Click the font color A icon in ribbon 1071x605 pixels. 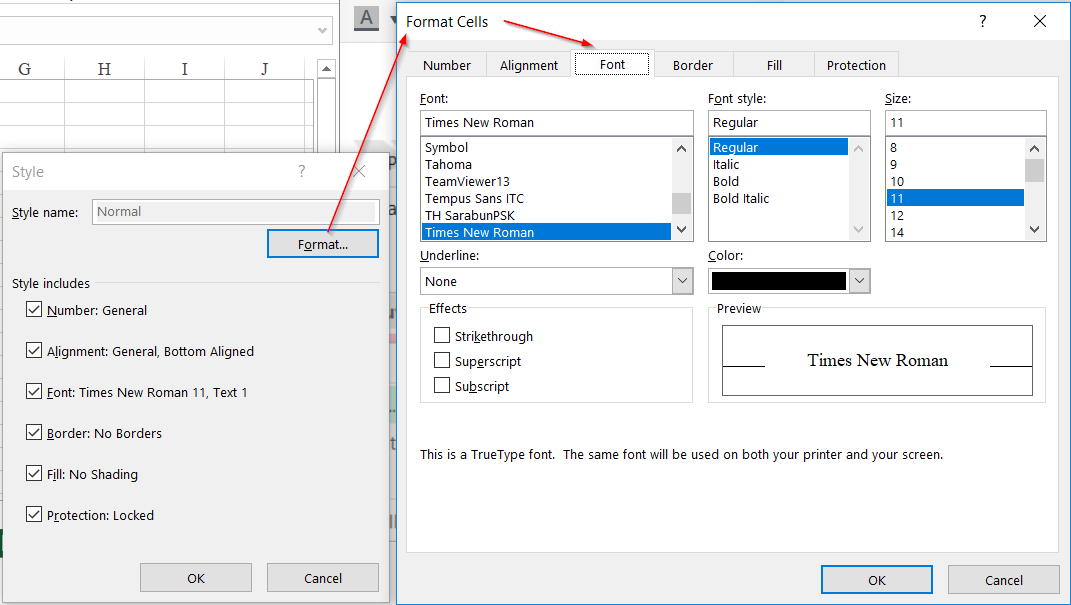pos(366,18)
